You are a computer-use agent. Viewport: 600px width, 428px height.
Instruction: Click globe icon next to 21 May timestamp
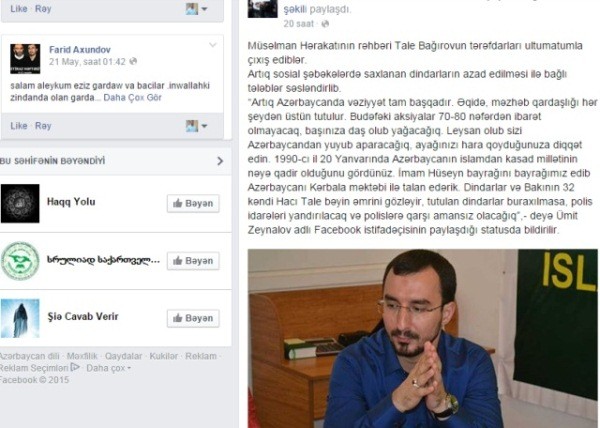pos(133,61)
